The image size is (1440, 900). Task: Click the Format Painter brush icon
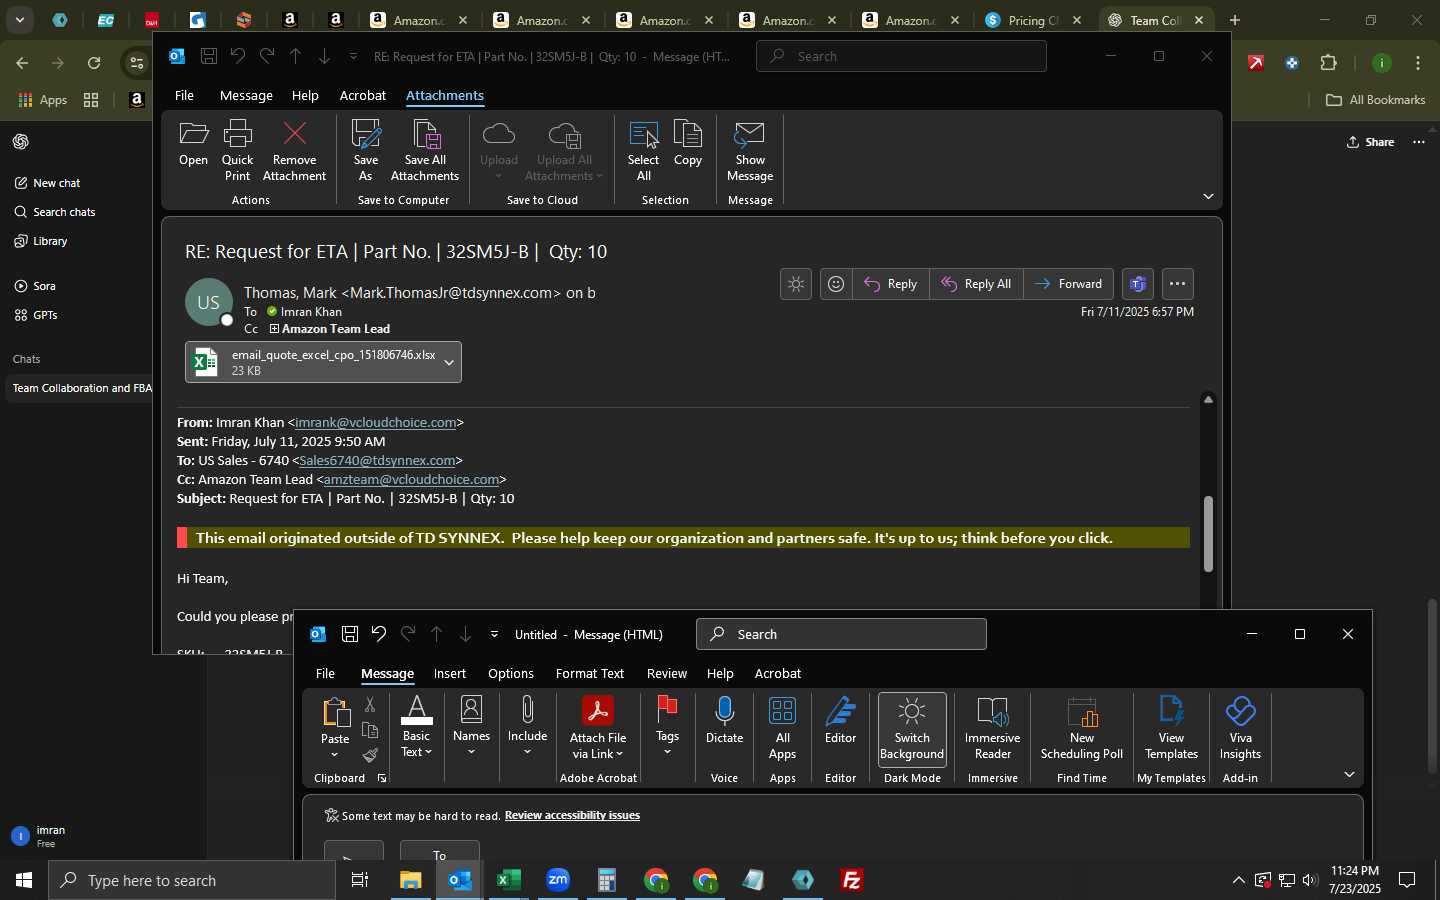point(370,755)
